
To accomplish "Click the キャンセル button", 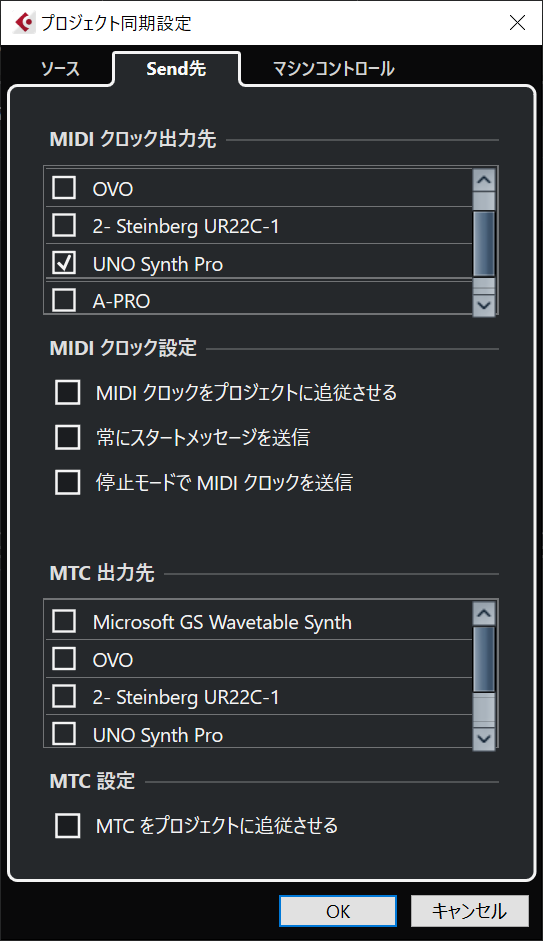I will point(470,911).
